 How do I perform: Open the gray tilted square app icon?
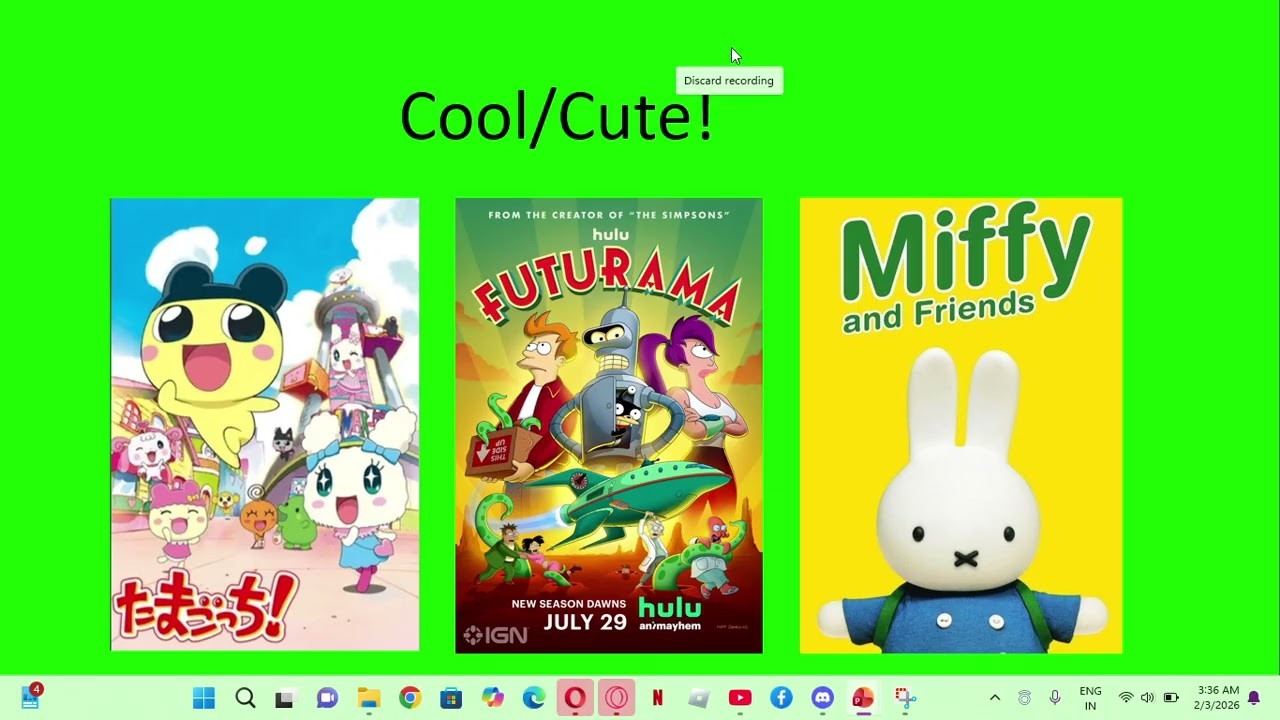coord(699,698)
